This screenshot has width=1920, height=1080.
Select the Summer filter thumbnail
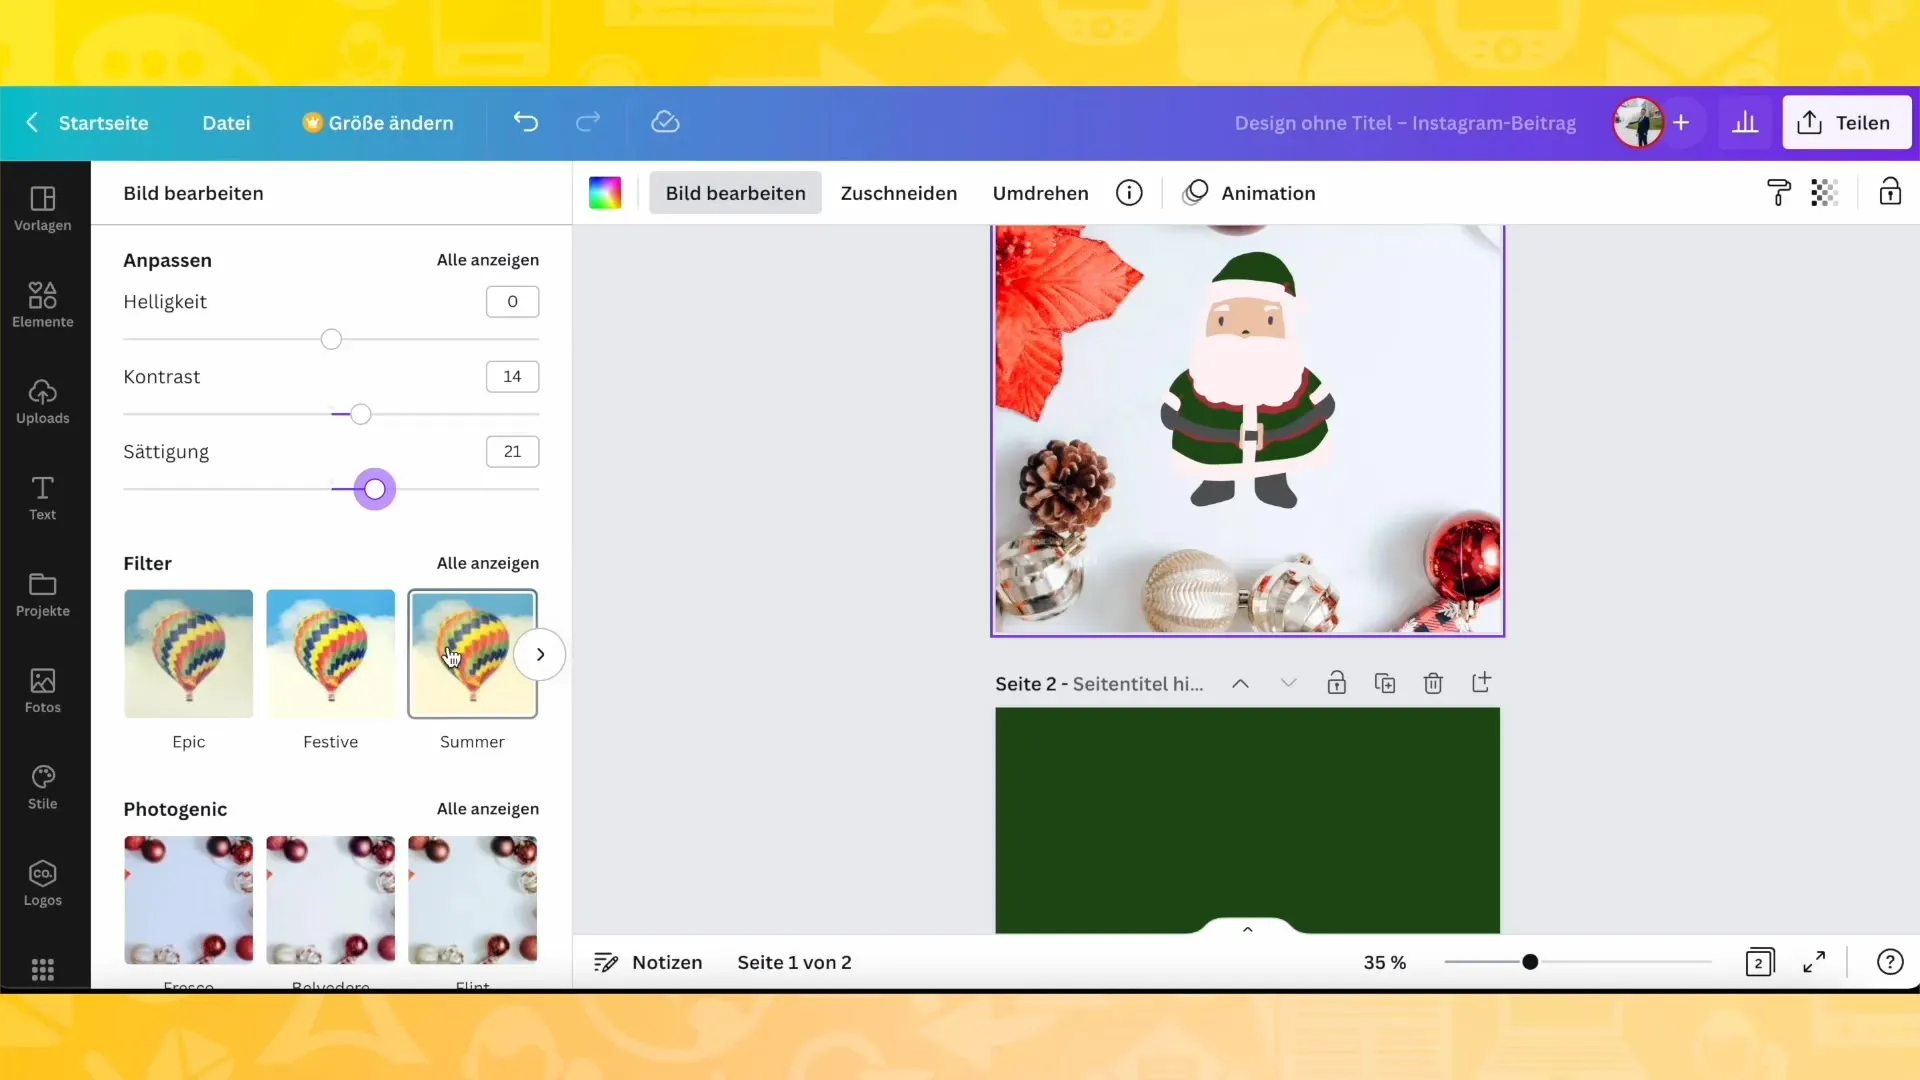point(472,653)
